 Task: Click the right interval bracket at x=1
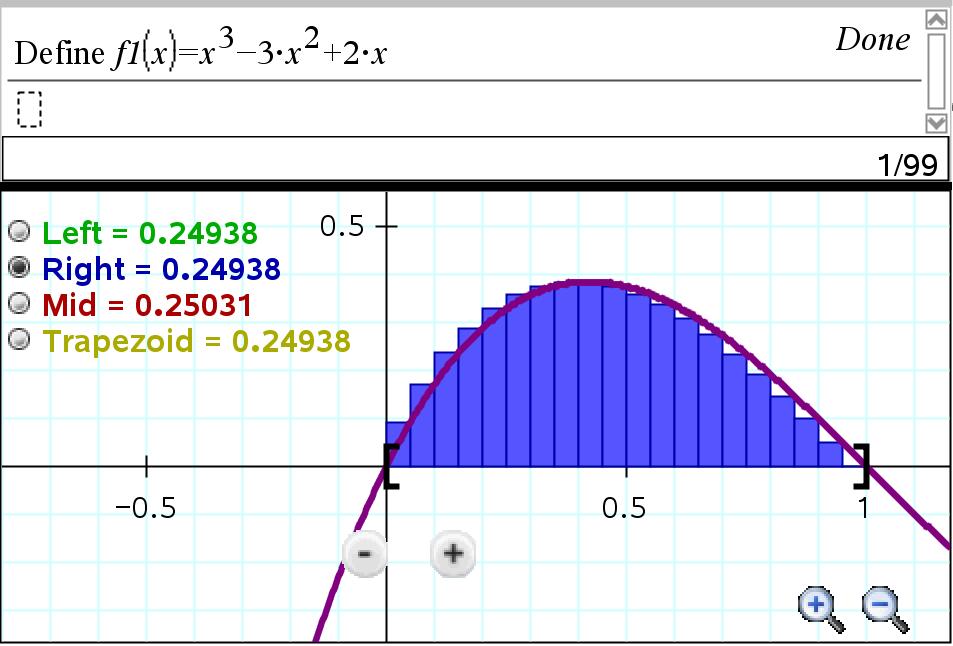point(861,467)
